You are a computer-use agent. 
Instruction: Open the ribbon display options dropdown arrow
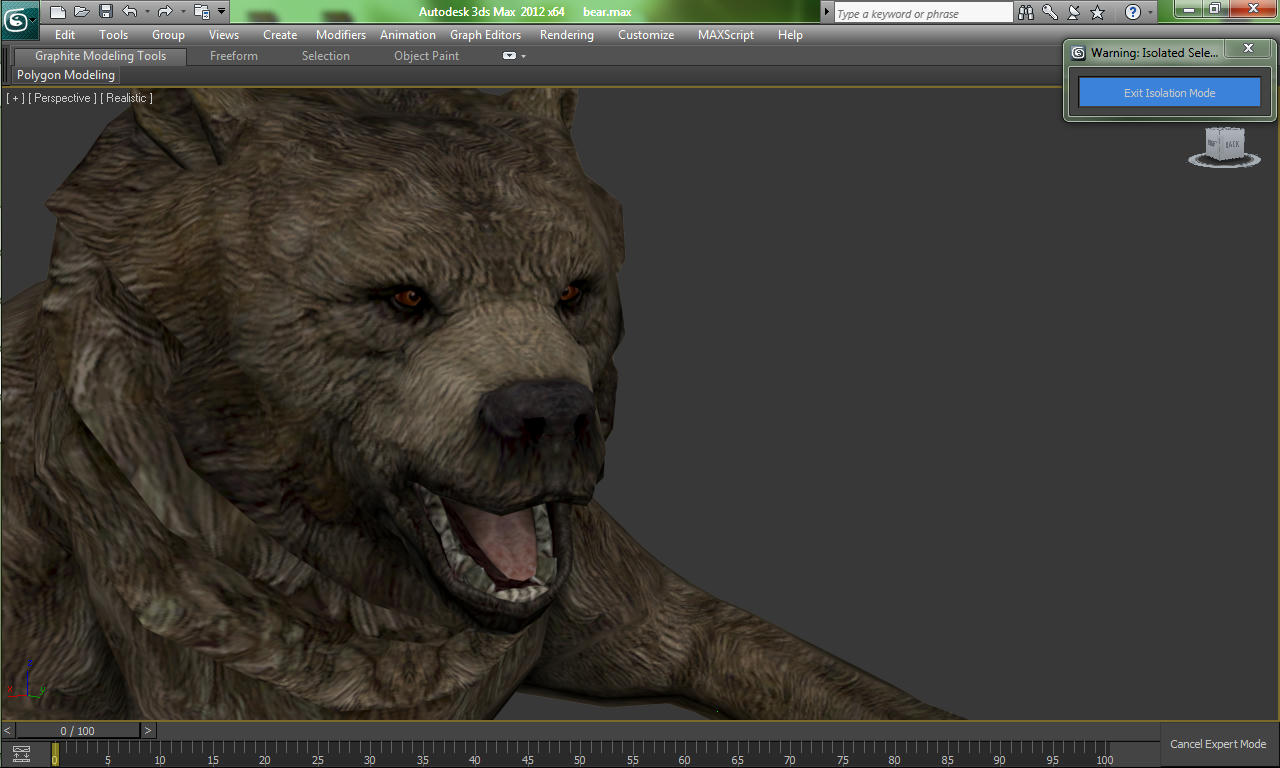523,56
